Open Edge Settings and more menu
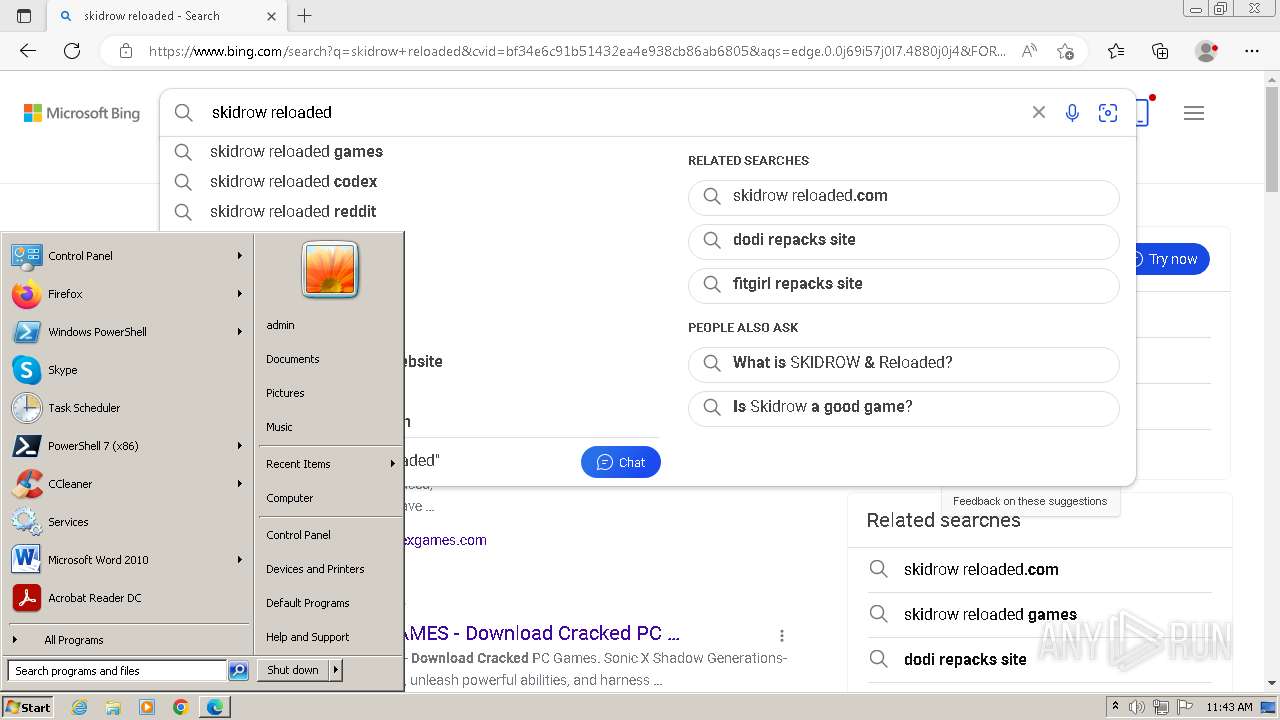The image size is (1280, 720). pos(1252,51)
